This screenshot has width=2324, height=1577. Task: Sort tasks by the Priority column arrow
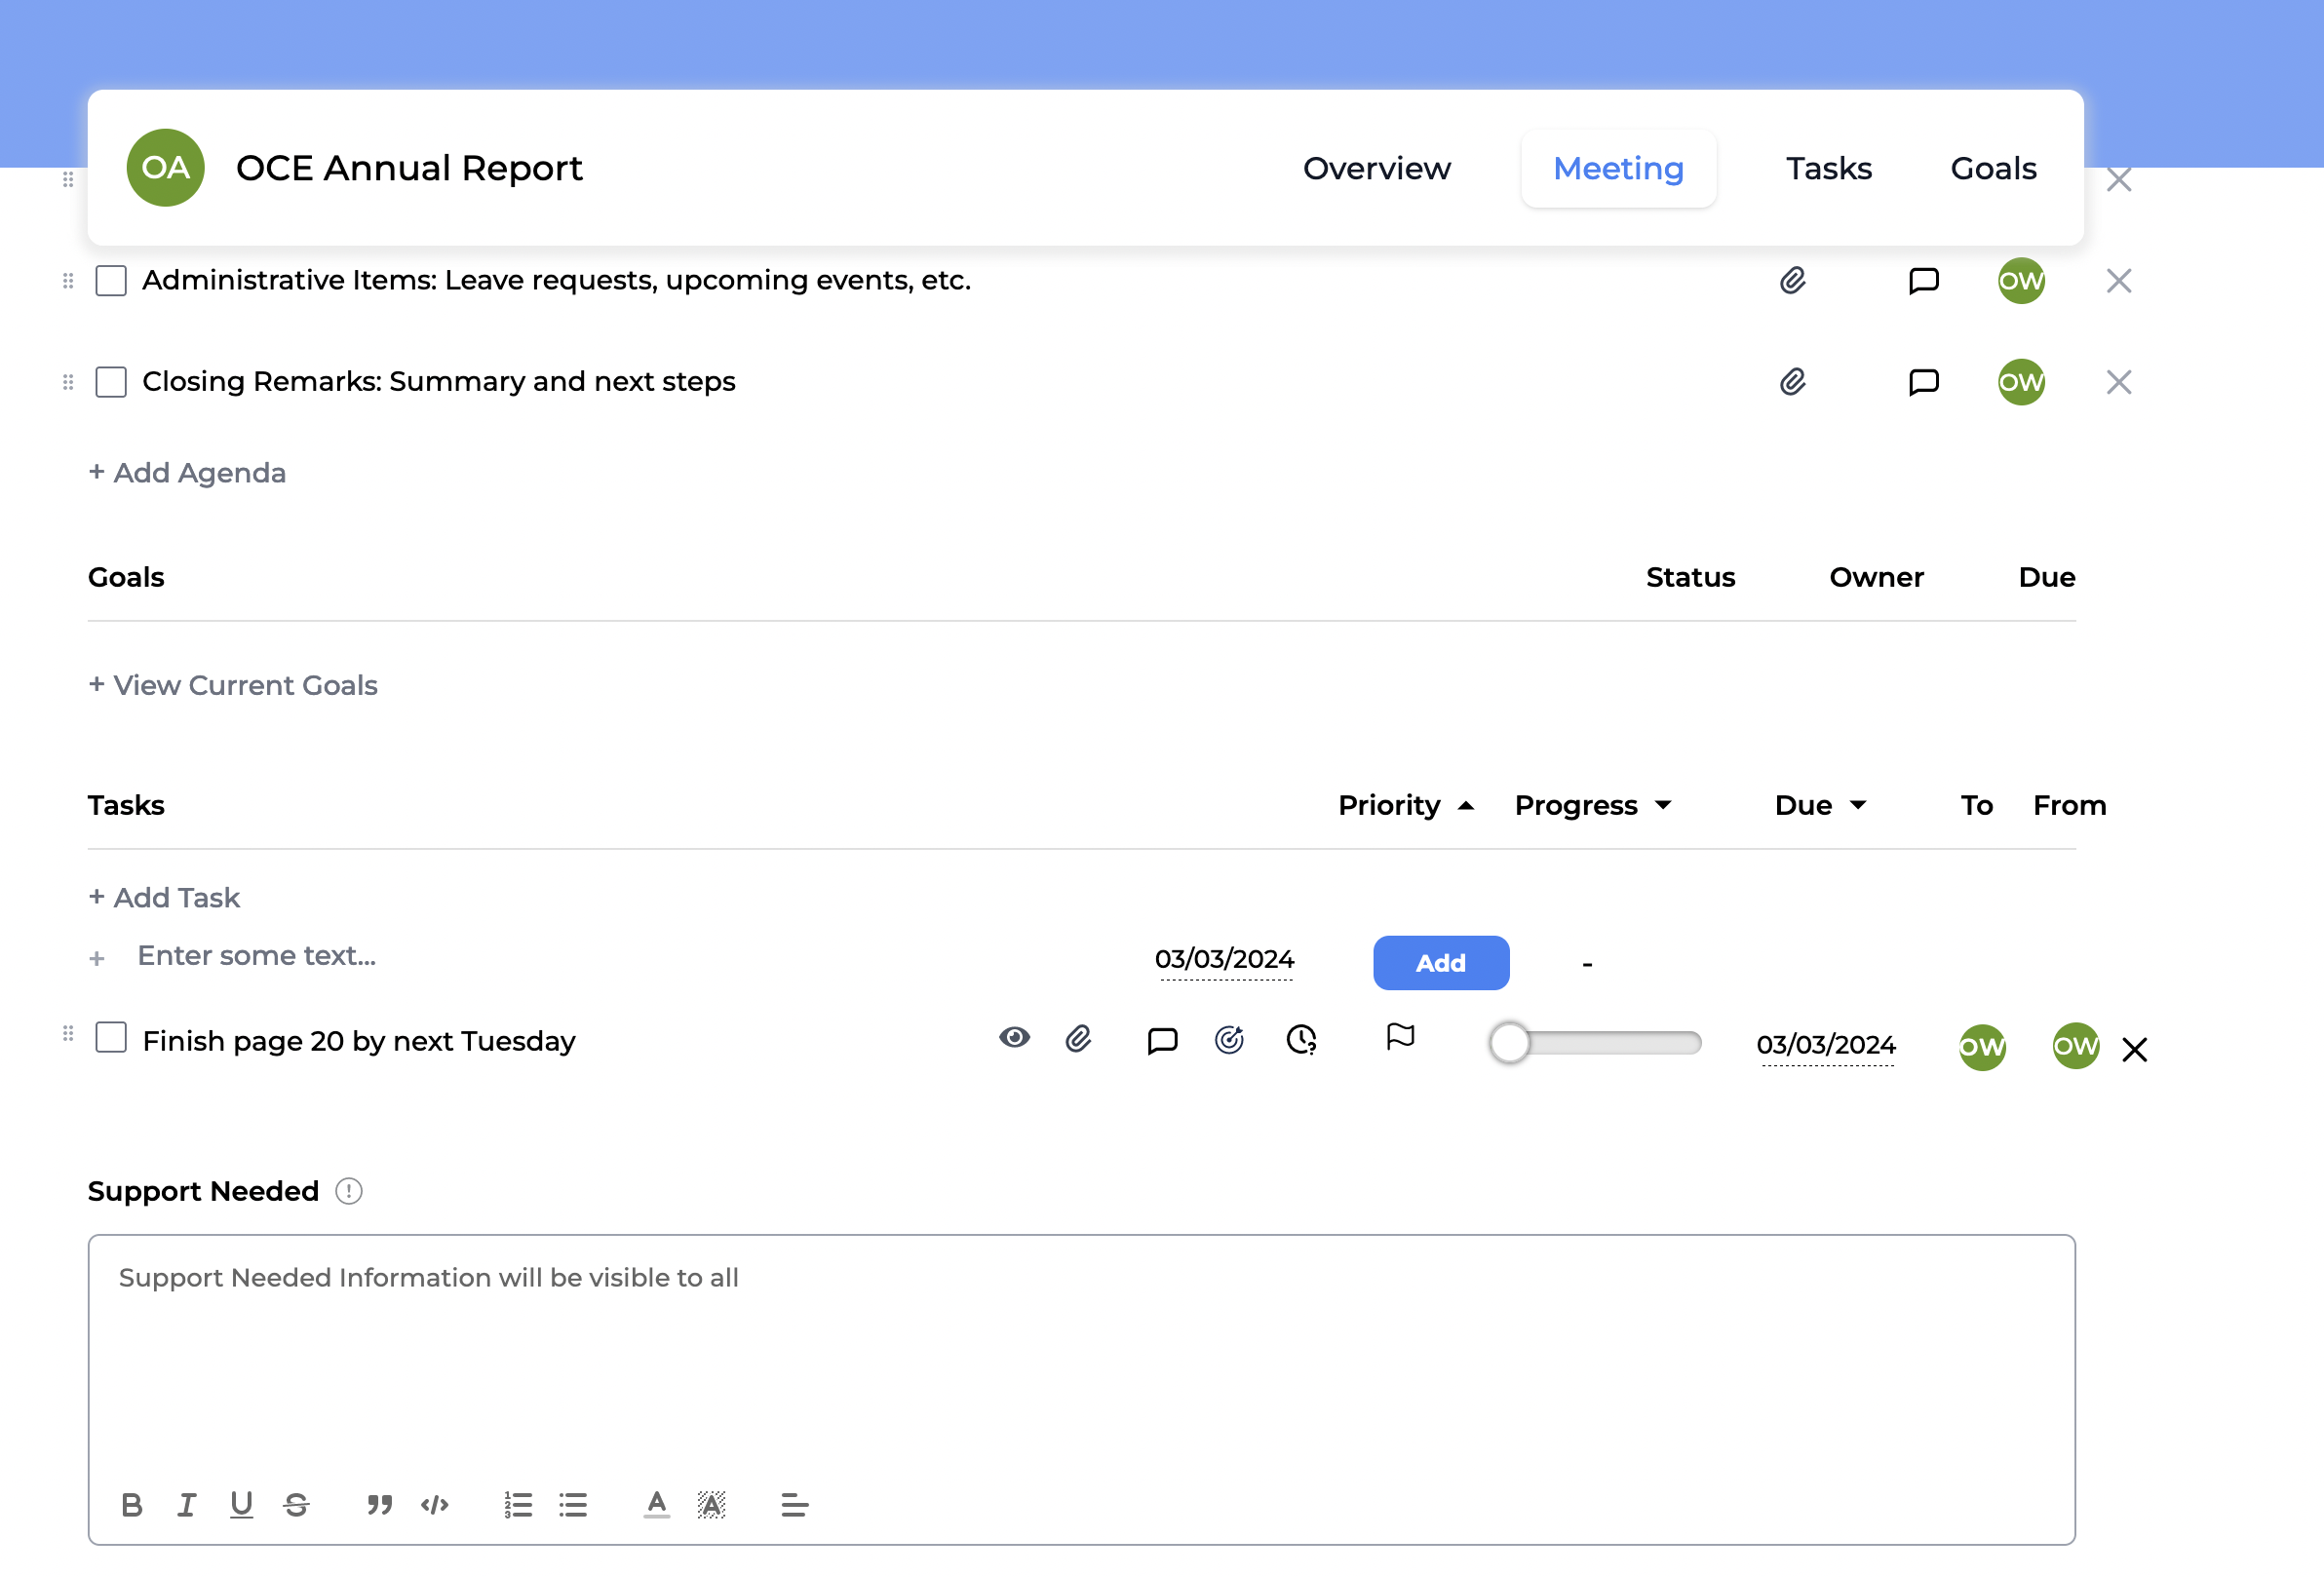pos(1466,806)
